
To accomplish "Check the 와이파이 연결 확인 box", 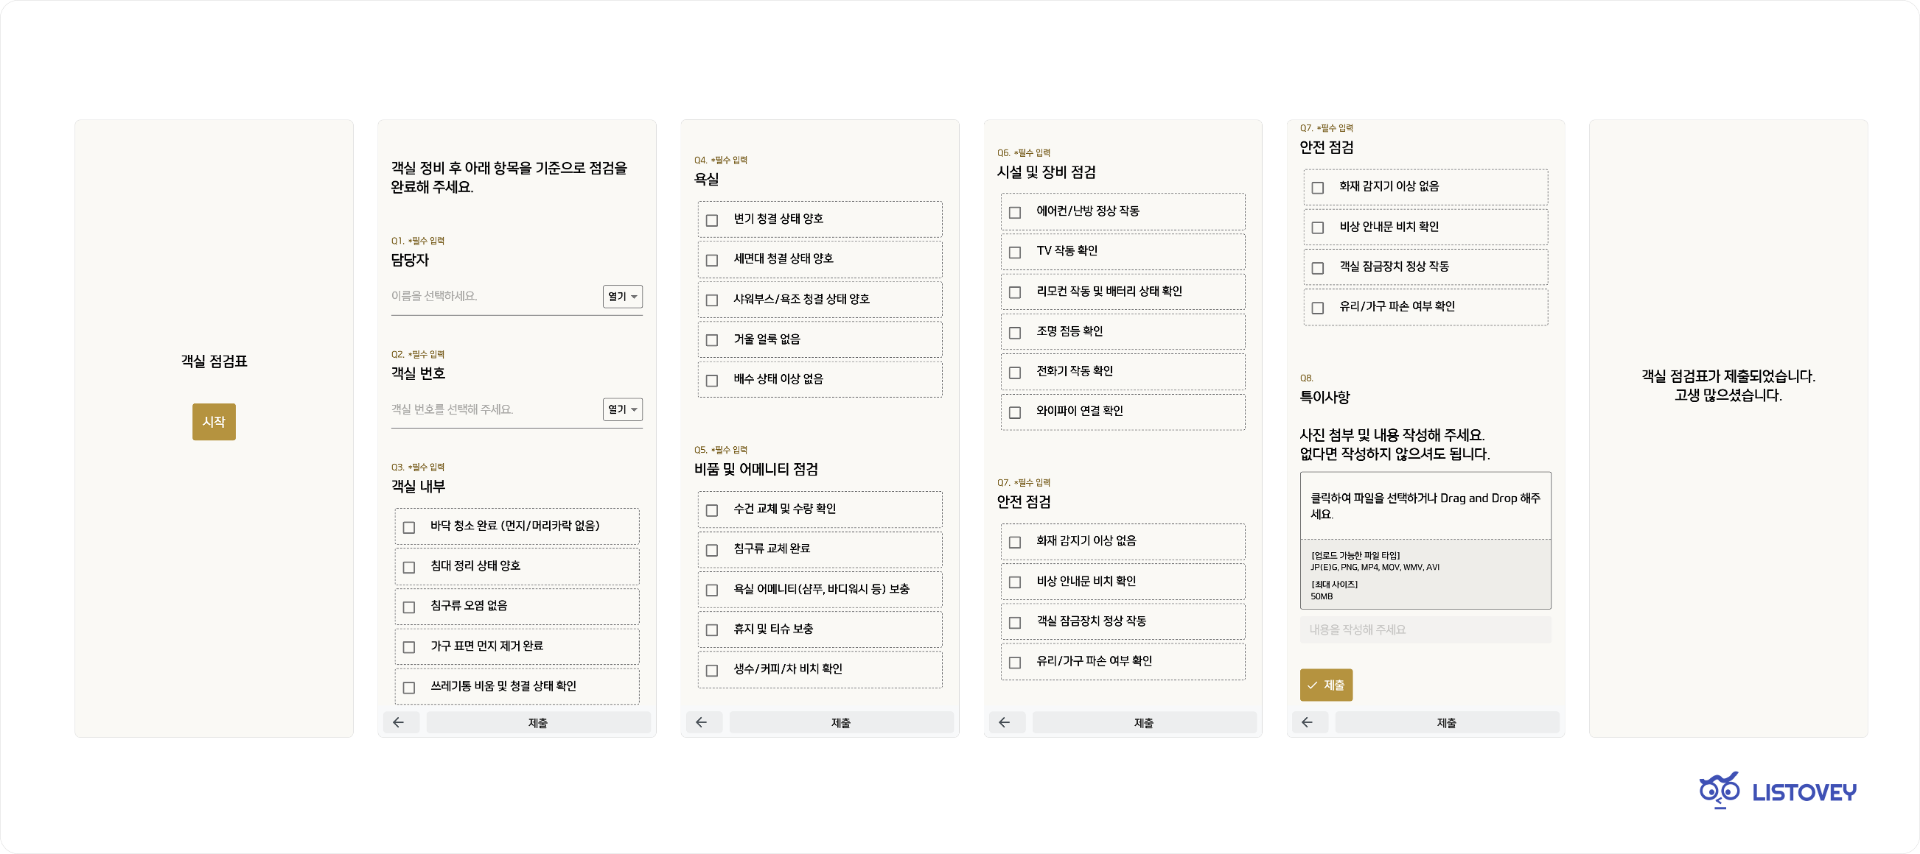I will pos(1015,412).
